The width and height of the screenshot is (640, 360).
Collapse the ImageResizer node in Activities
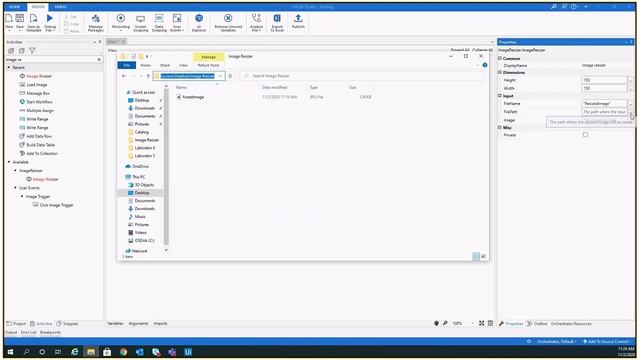tap(16, 171)
